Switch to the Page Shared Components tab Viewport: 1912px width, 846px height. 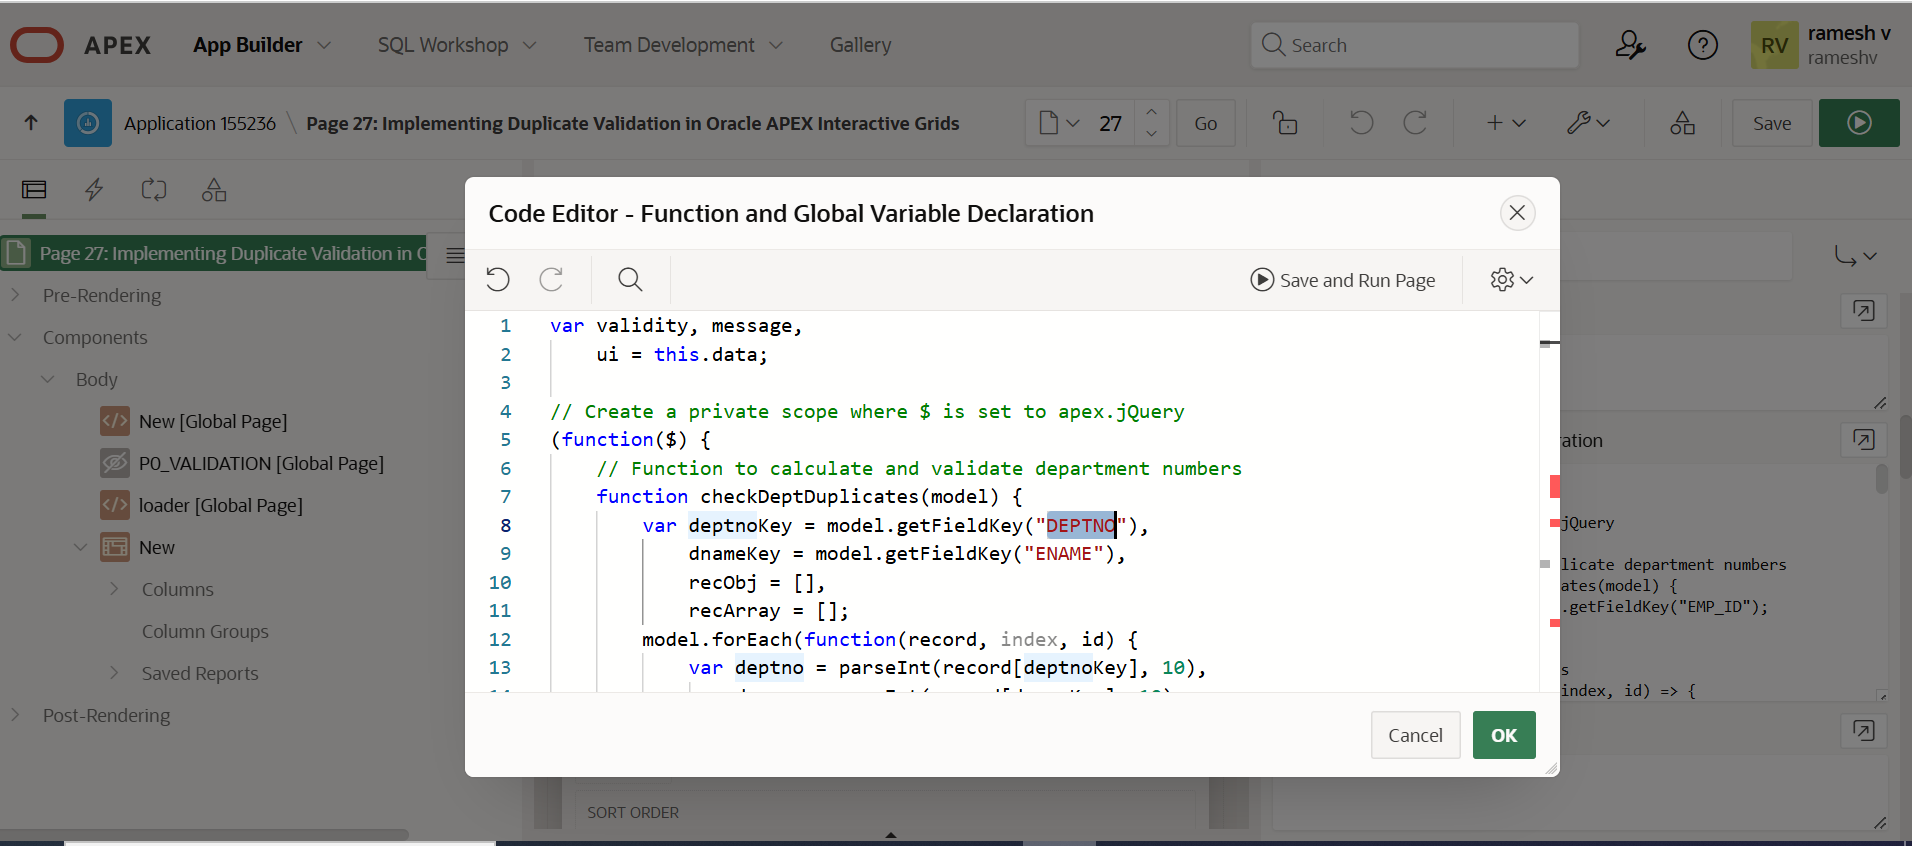[x=214, y=189]
